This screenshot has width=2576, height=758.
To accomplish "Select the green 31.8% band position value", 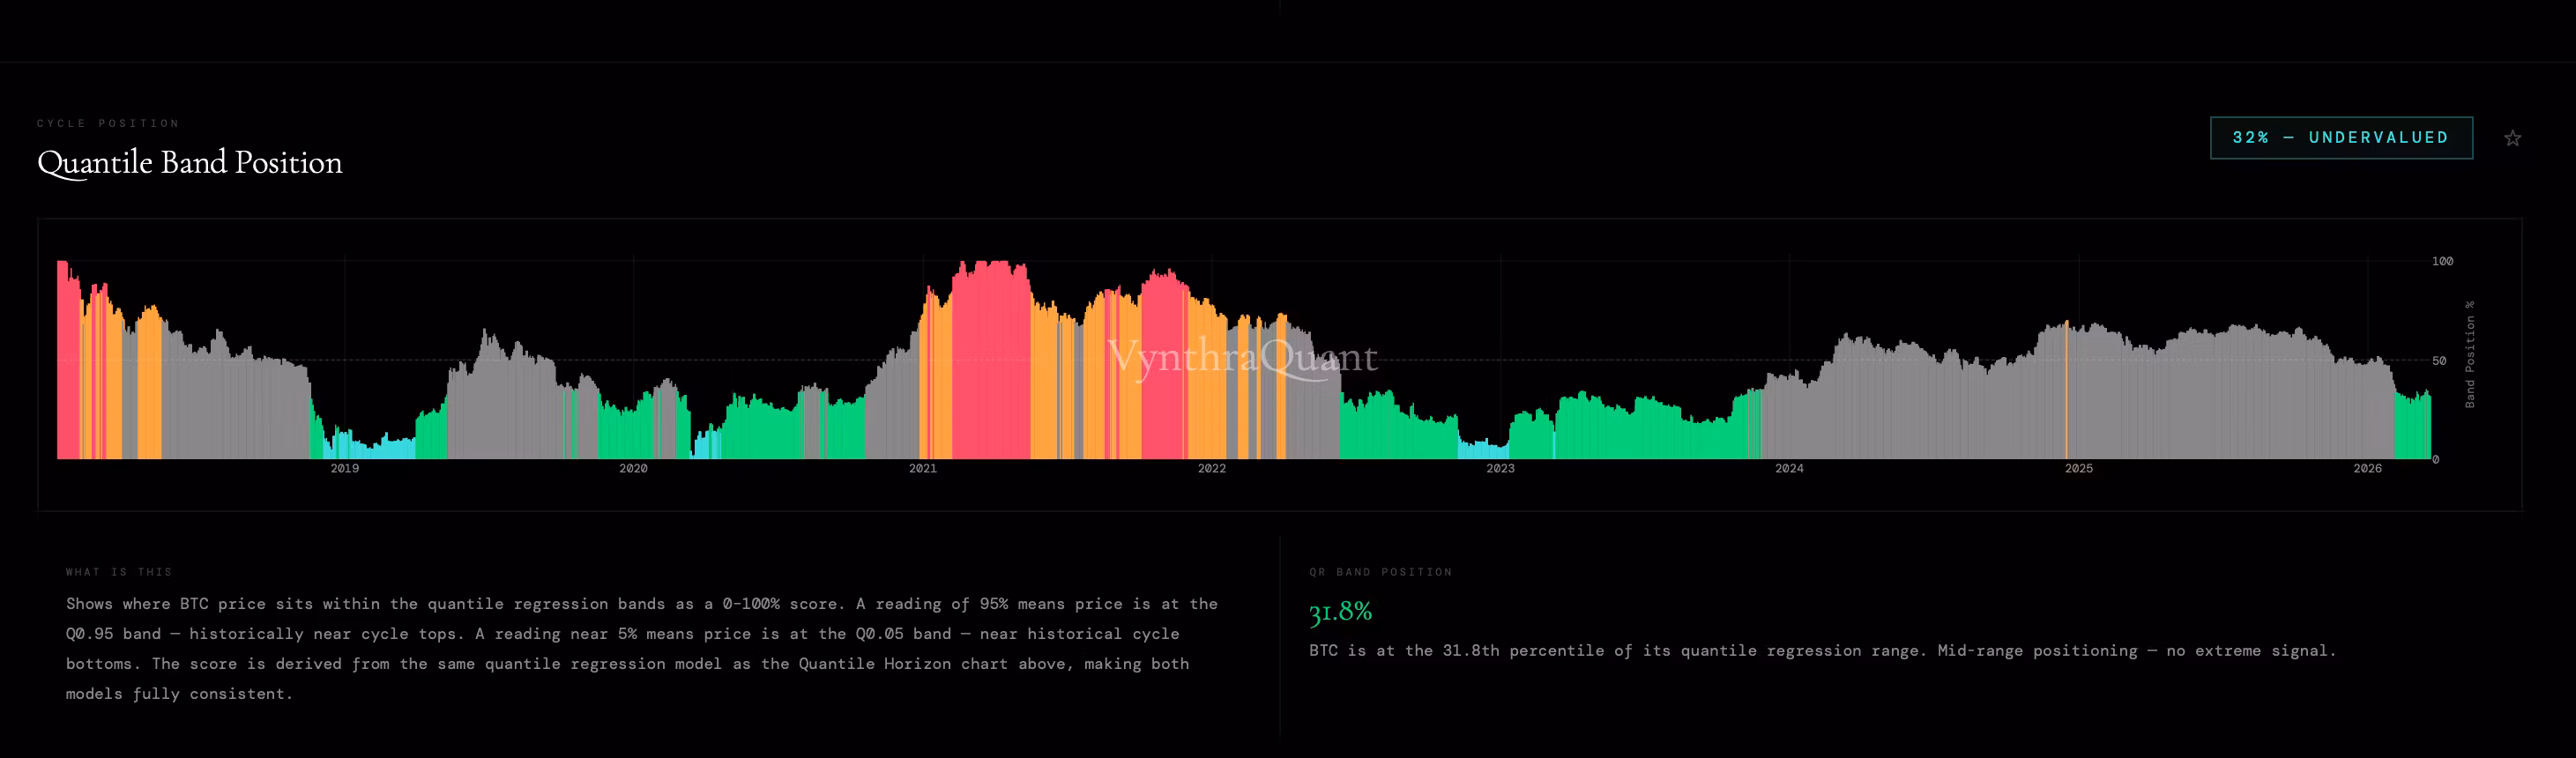I will (1340, 611).
